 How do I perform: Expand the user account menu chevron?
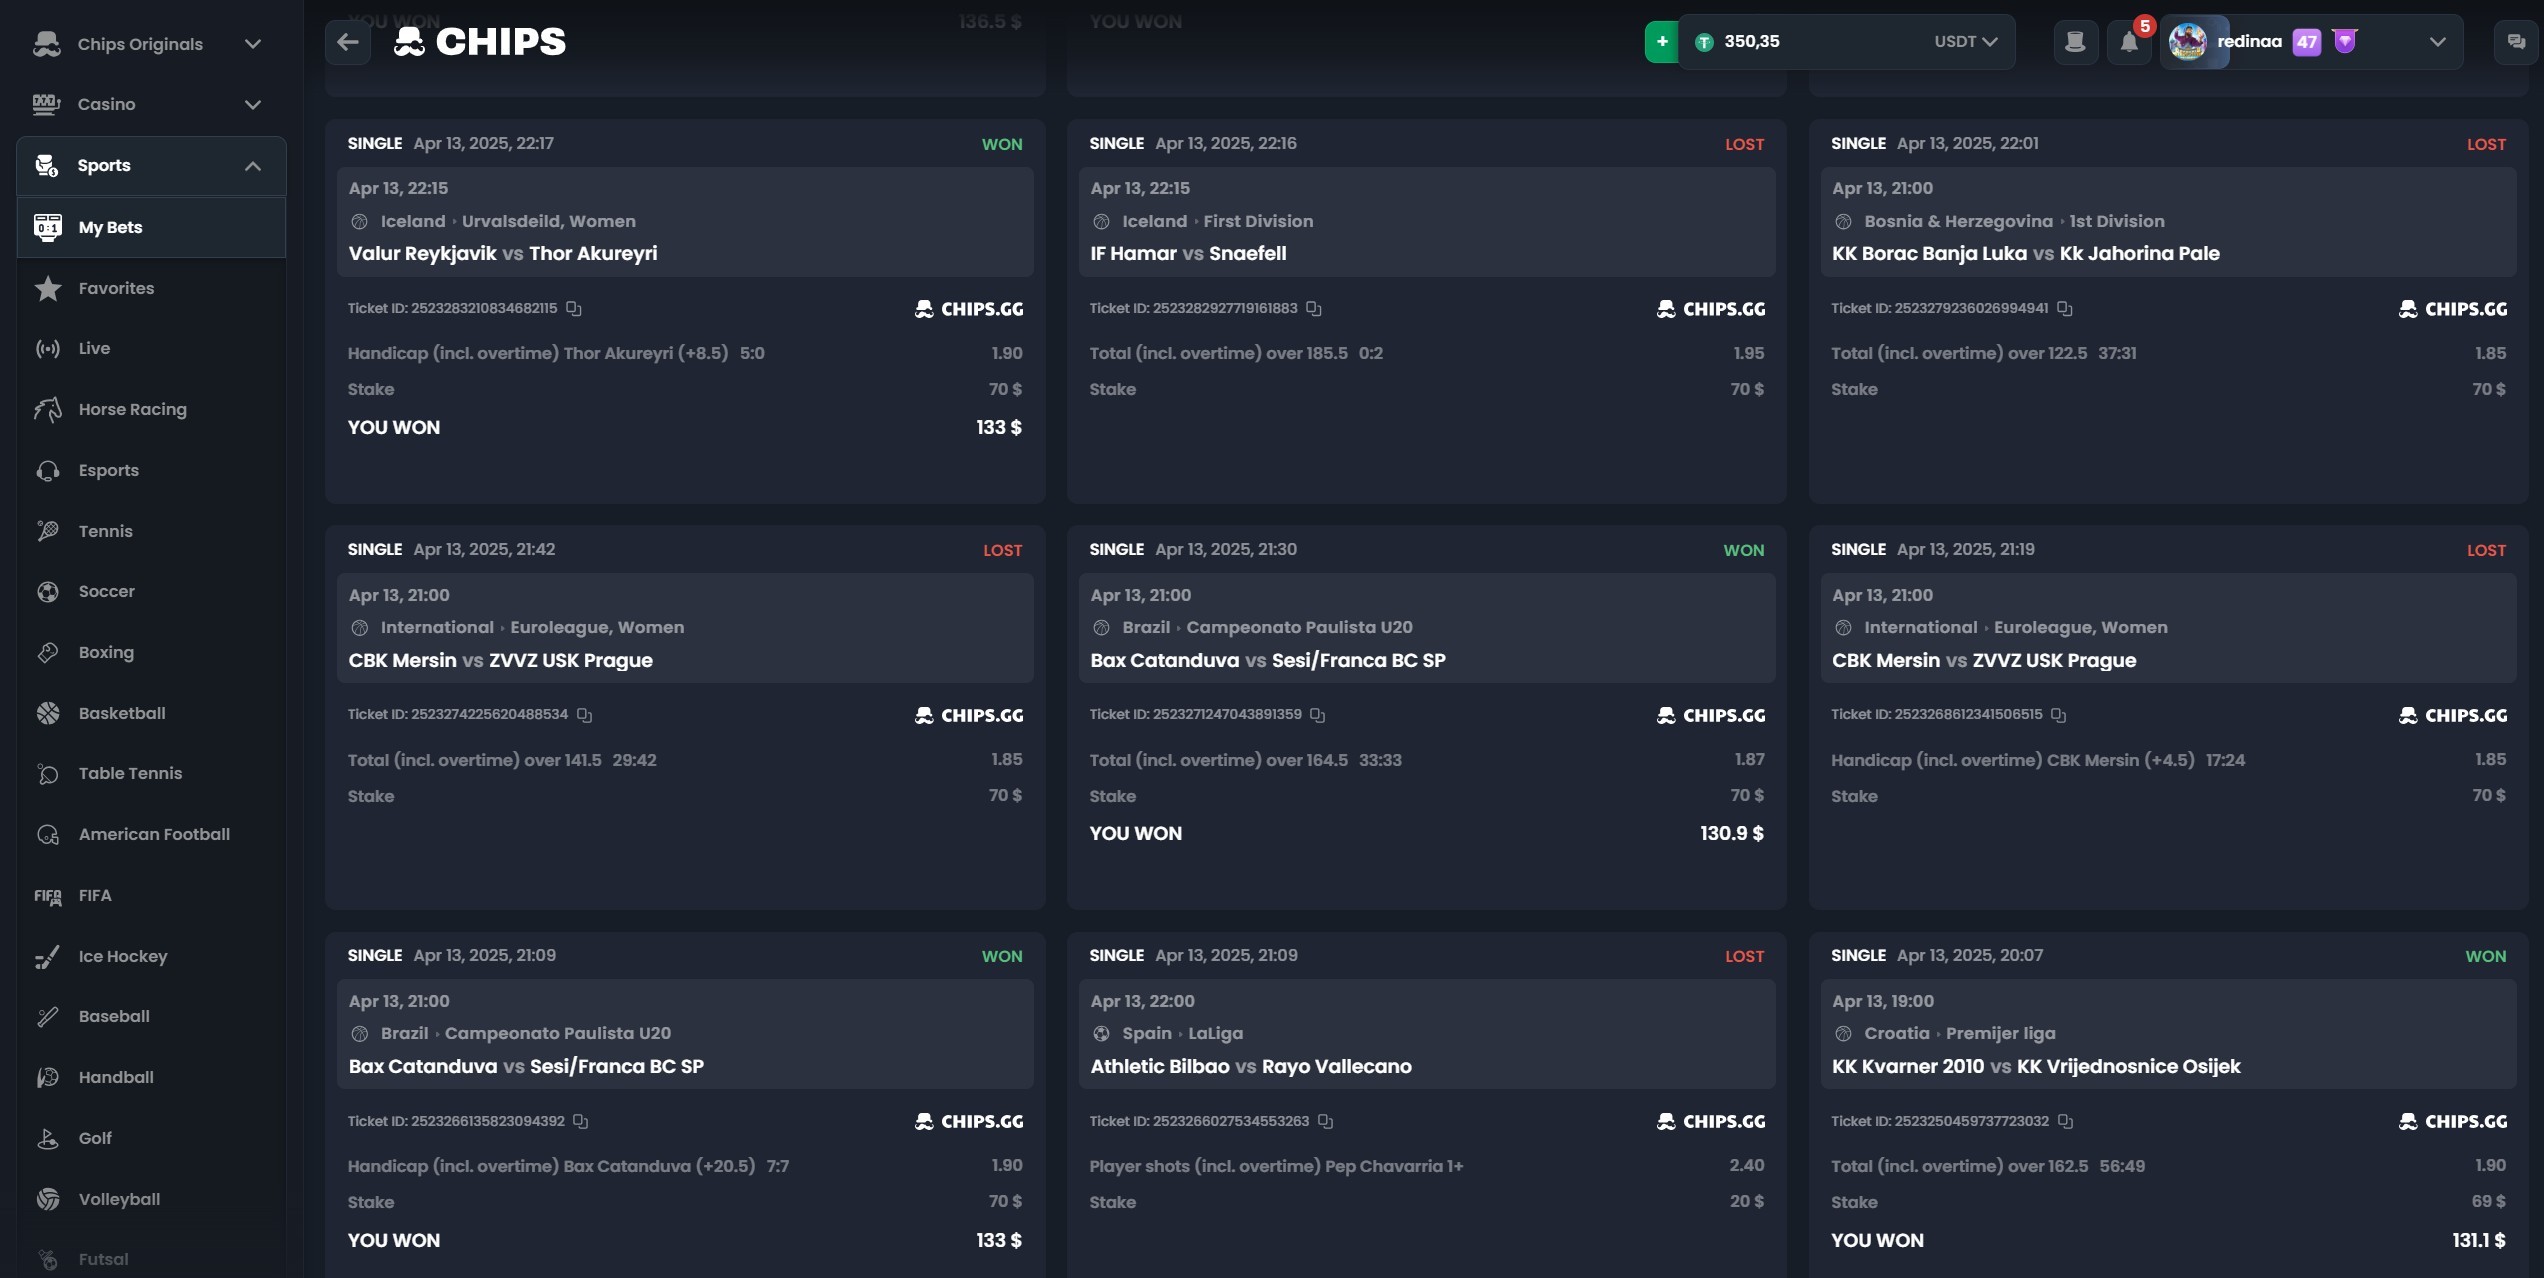point(2437,42)
